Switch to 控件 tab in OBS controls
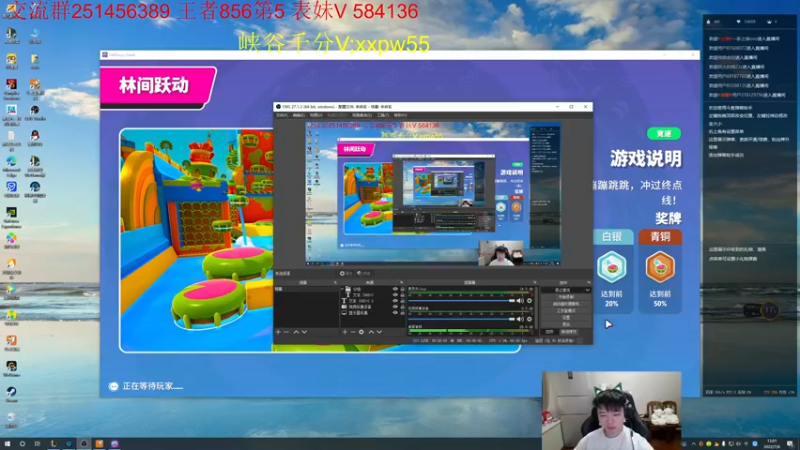This screenshot has height=450, width=800. (x=549, y=332)
